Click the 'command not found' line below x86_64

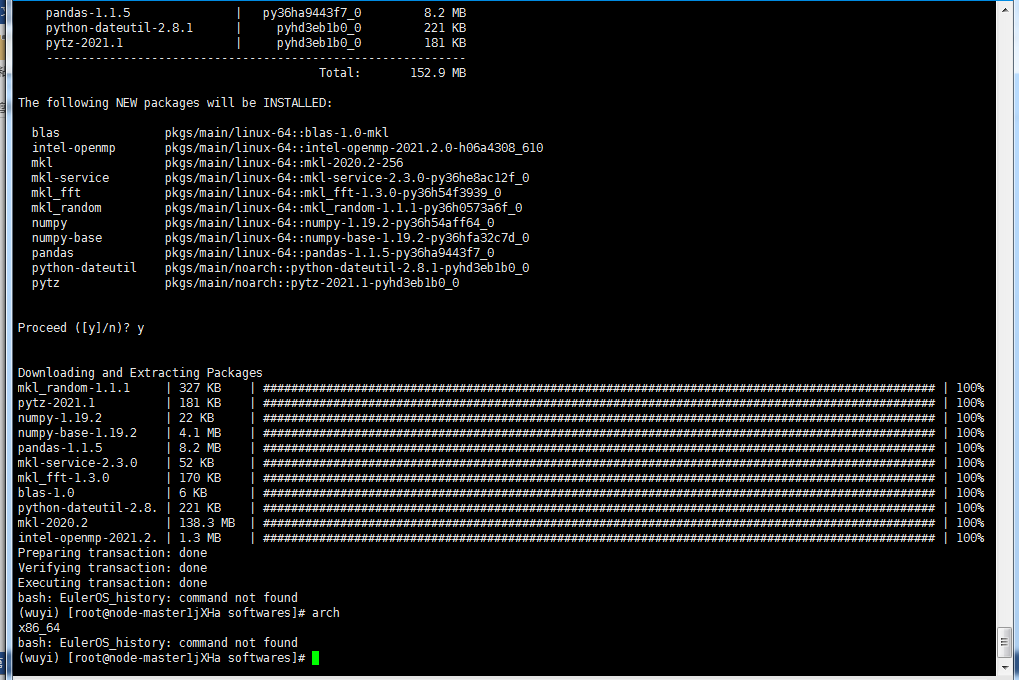(x=158, y=642)
